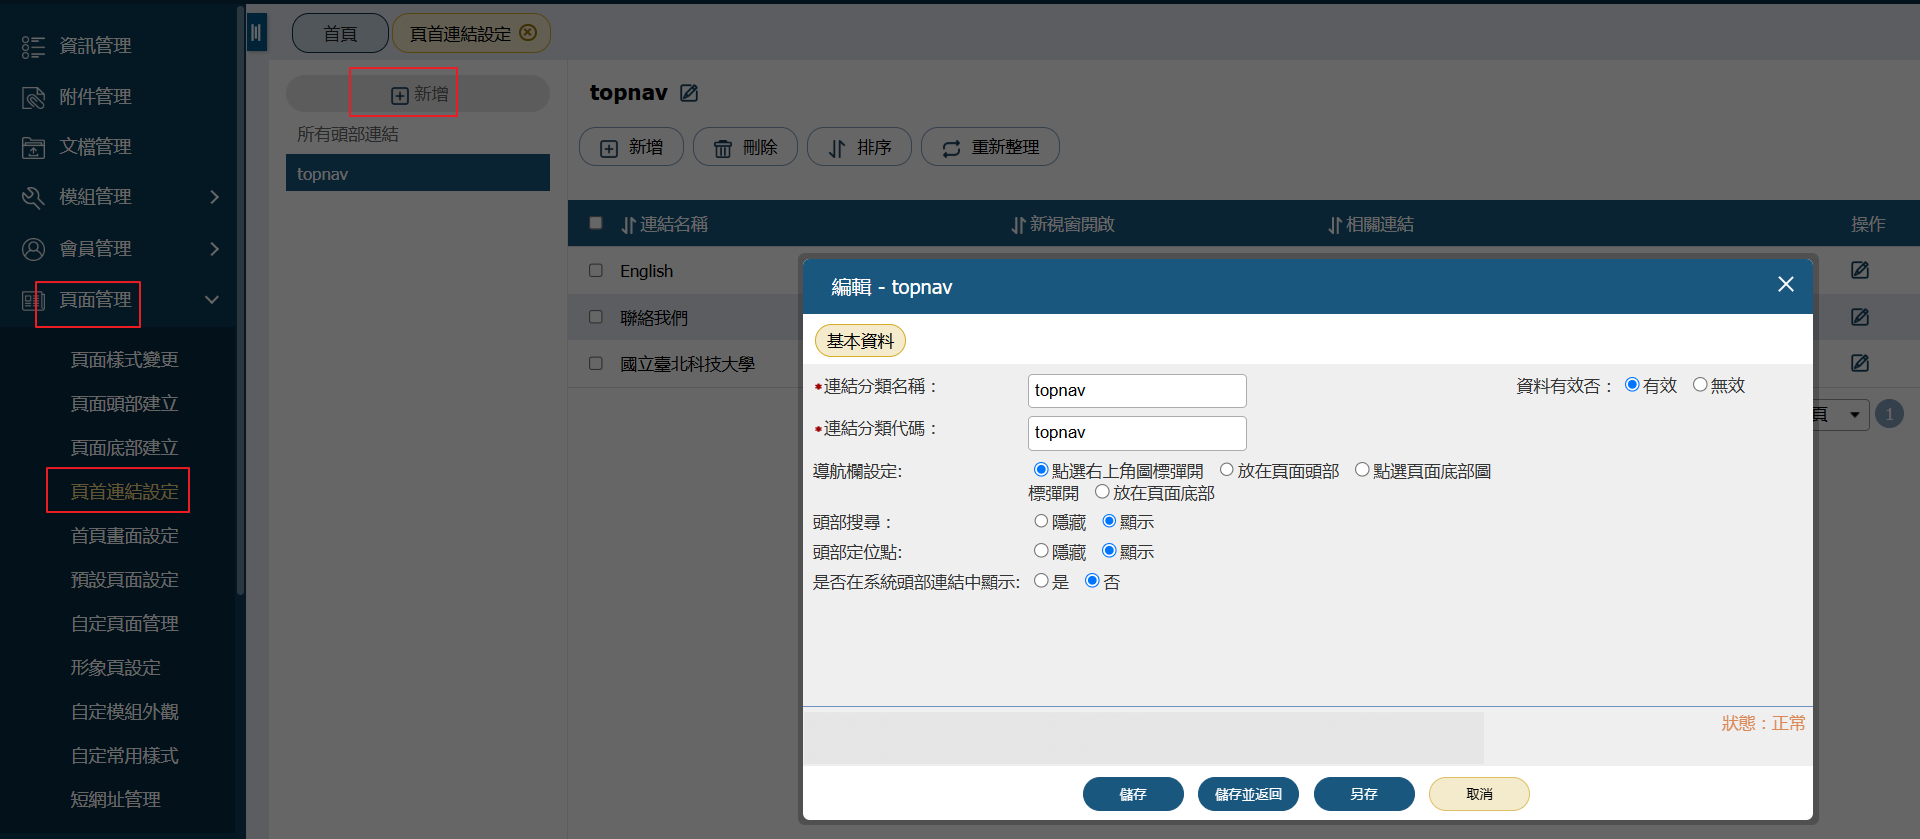Open 形象頁設定 menu item
The height and width of the screenshot is (839, 1920).
115,668
